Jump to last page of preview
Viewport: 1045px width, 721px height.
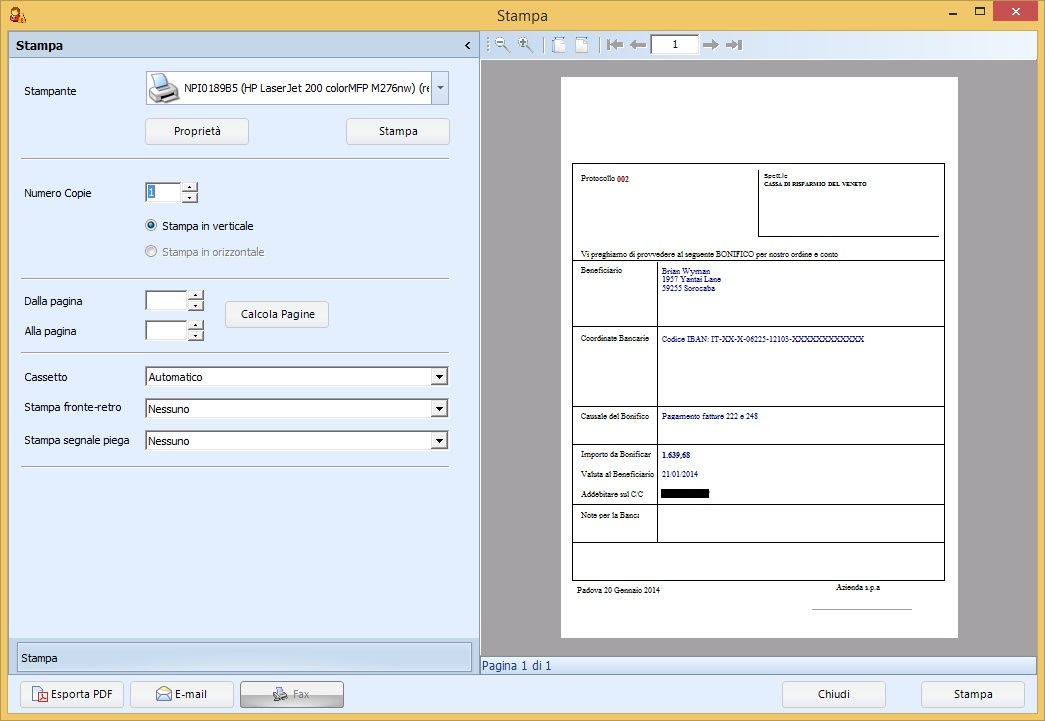734,45
